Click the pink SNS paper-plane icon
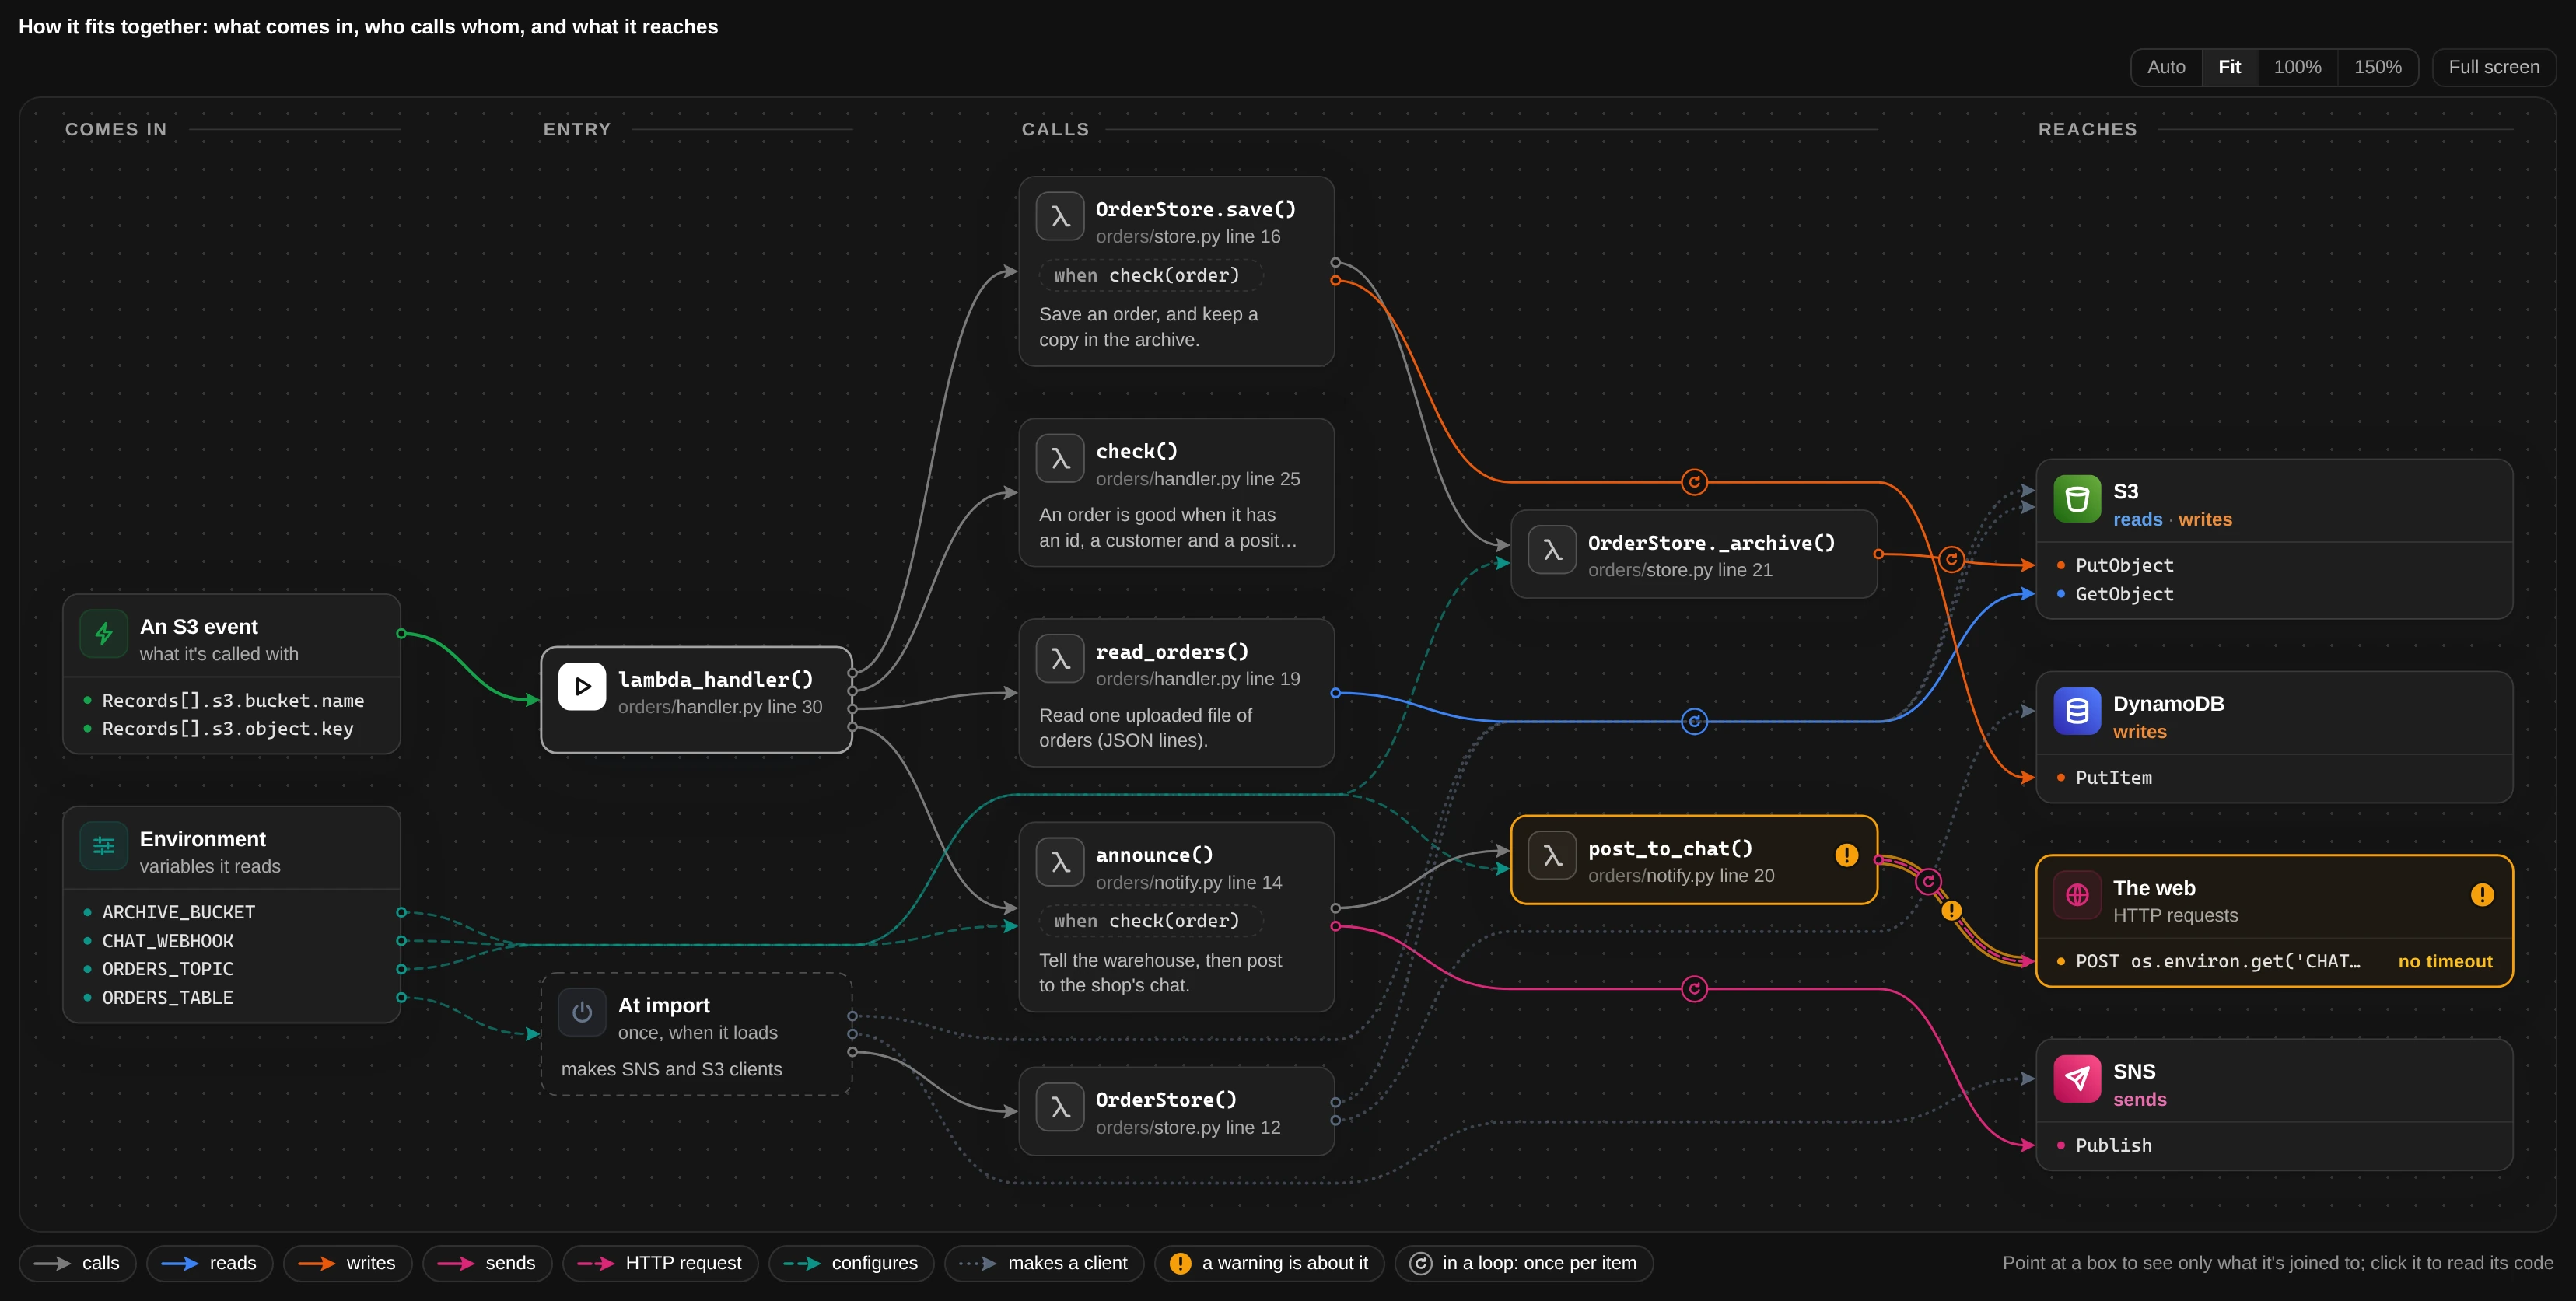This screenshot has width=2576, height=1301. pos(2077,1079)
